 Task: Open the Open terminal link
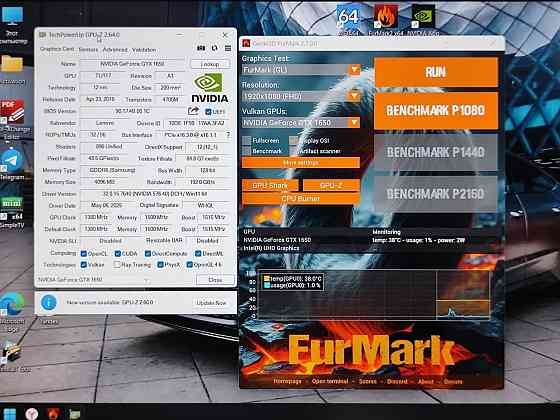pos(330,381)
